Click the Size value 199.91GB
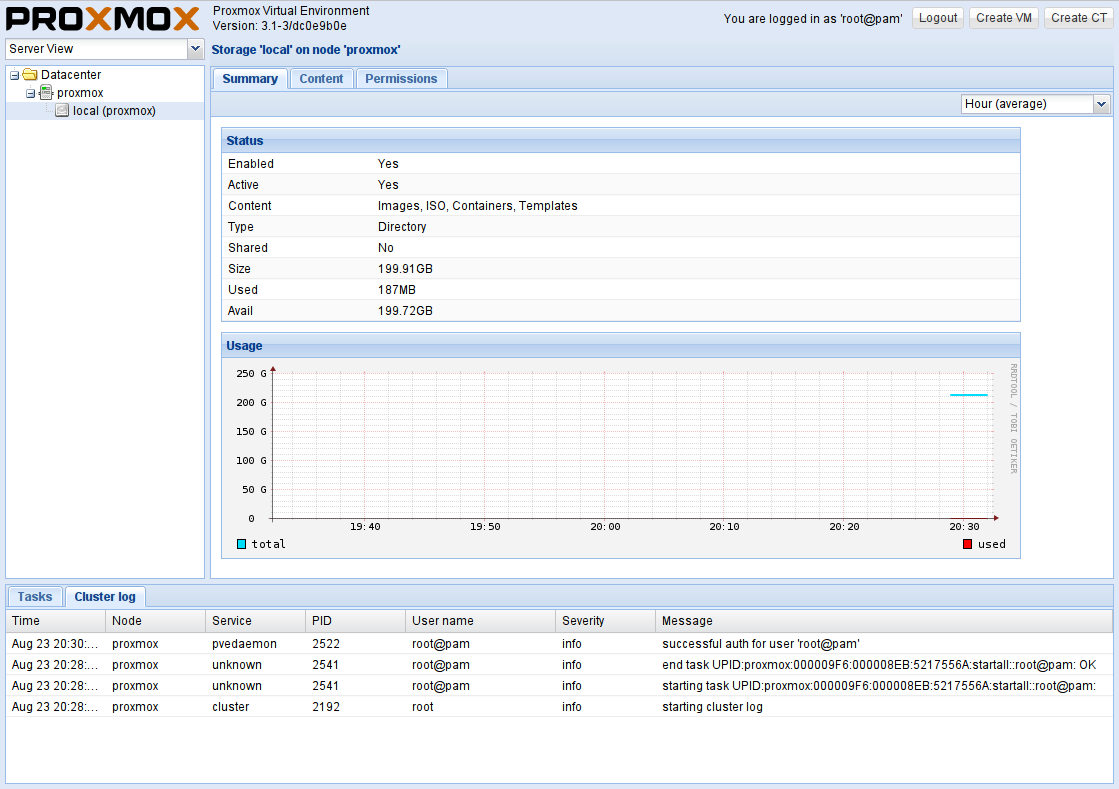Image resolution: width=1119 pixels, height=789 pixels. (x=405, y=269)
